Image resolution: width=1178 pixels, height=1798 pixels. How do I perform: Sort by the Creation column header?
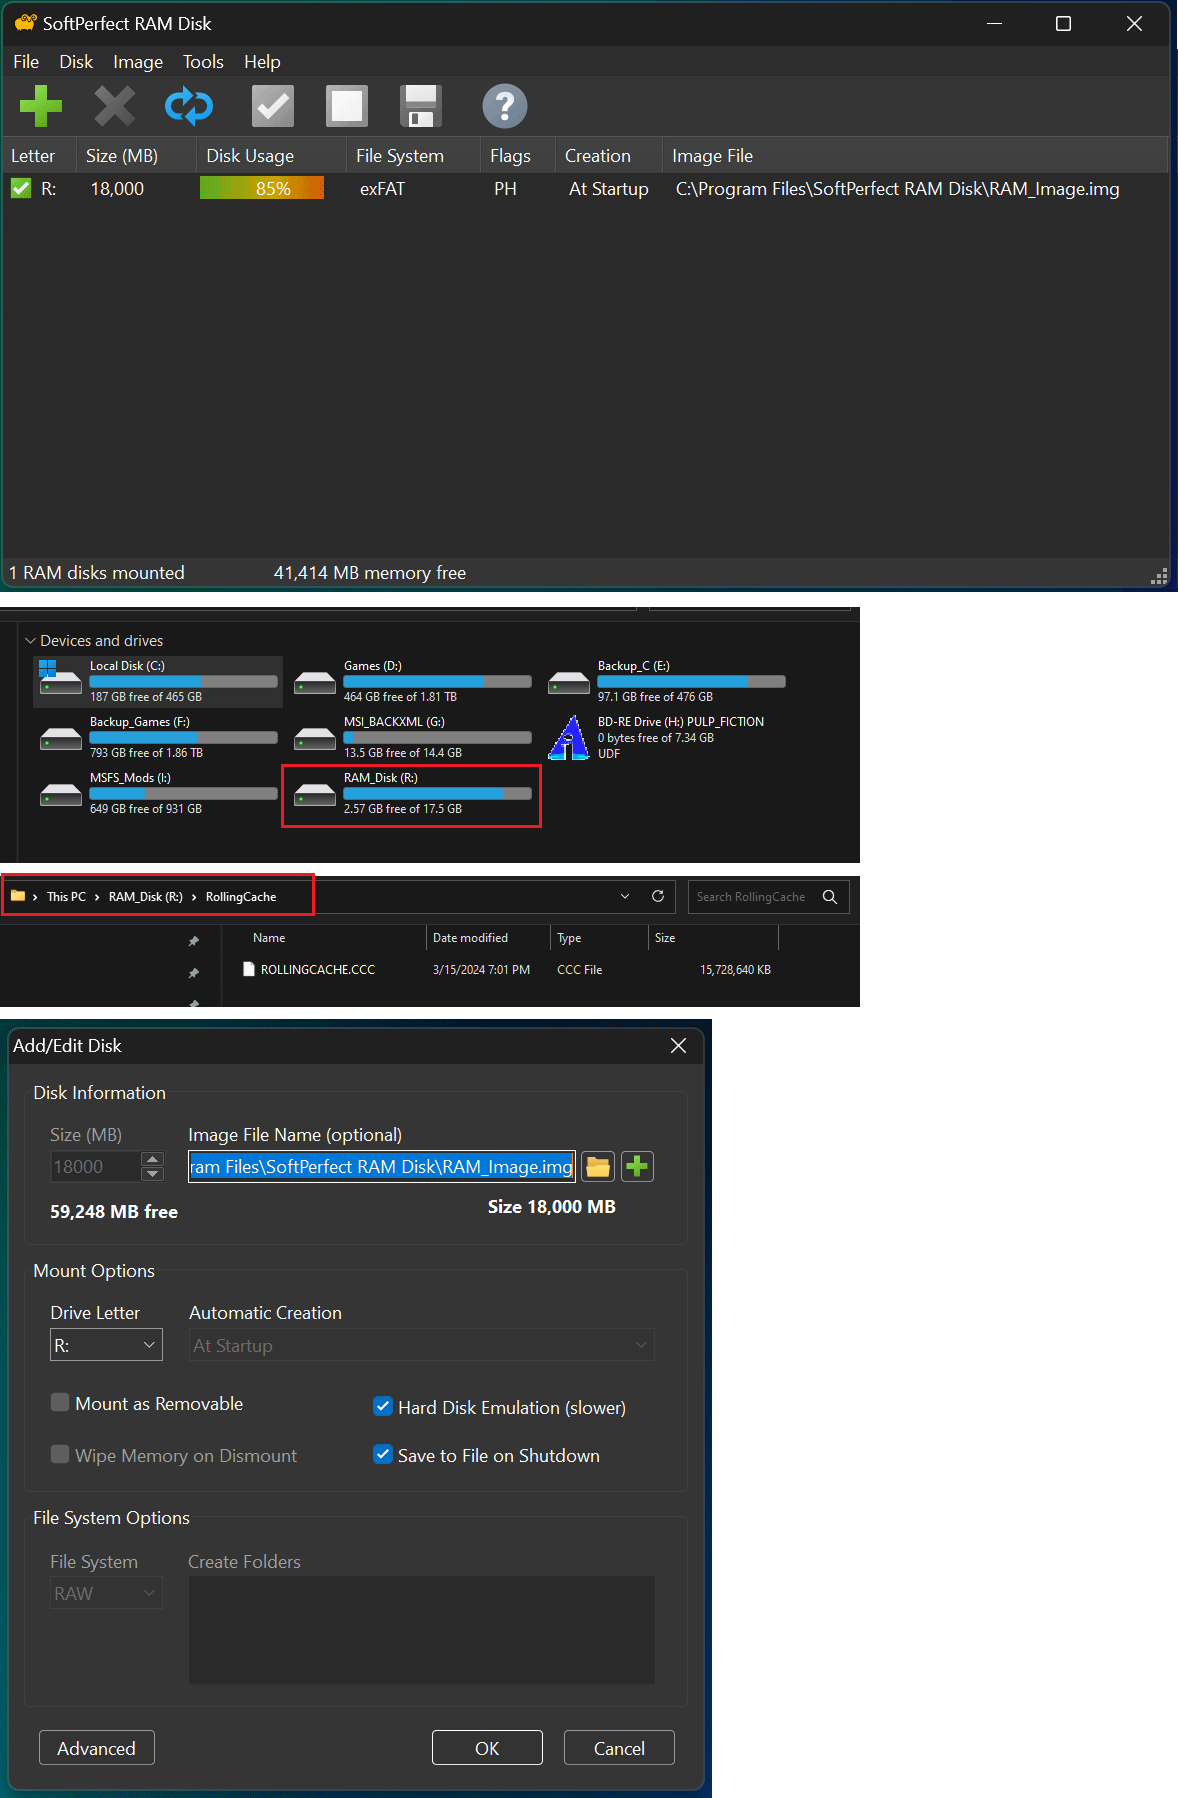[x=608, y=156]
